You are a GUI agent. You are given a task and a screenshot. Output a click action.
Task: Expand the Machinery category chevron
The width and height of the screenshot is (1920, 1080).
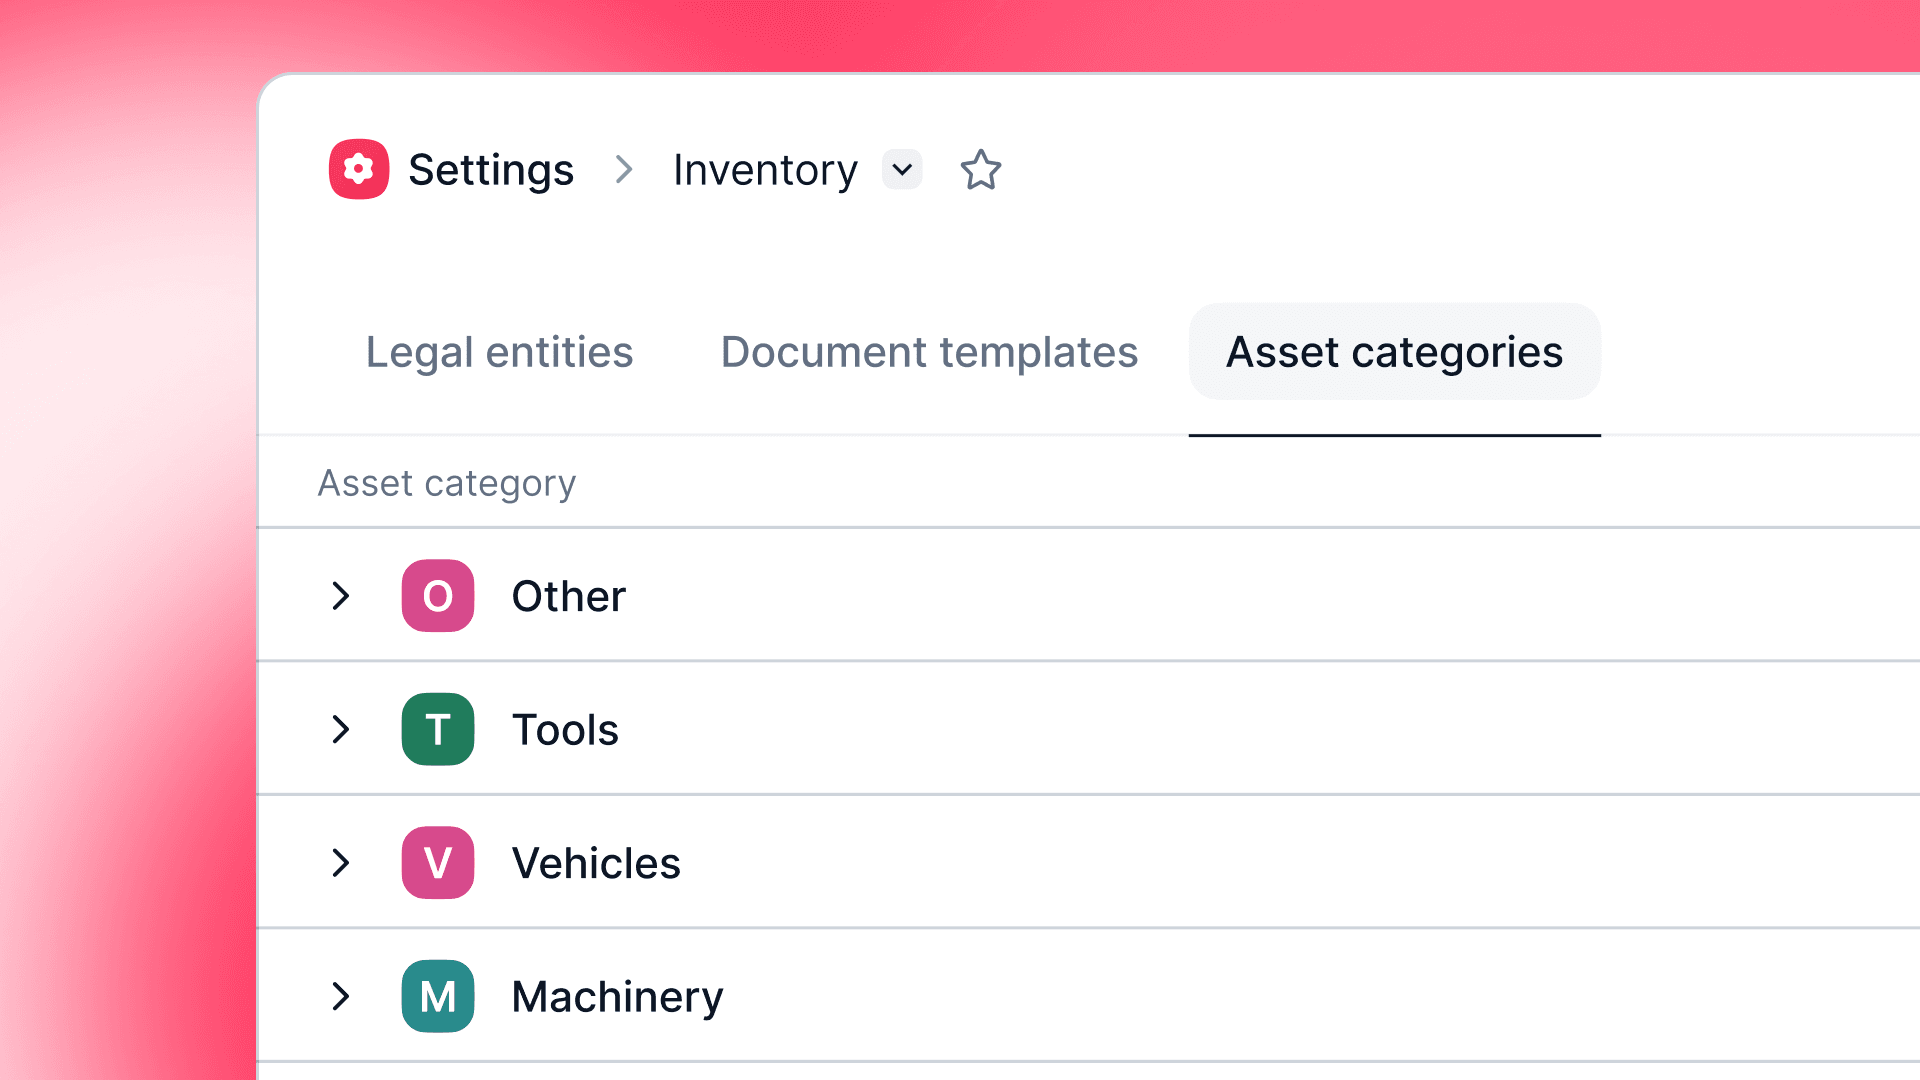point(341,996)
